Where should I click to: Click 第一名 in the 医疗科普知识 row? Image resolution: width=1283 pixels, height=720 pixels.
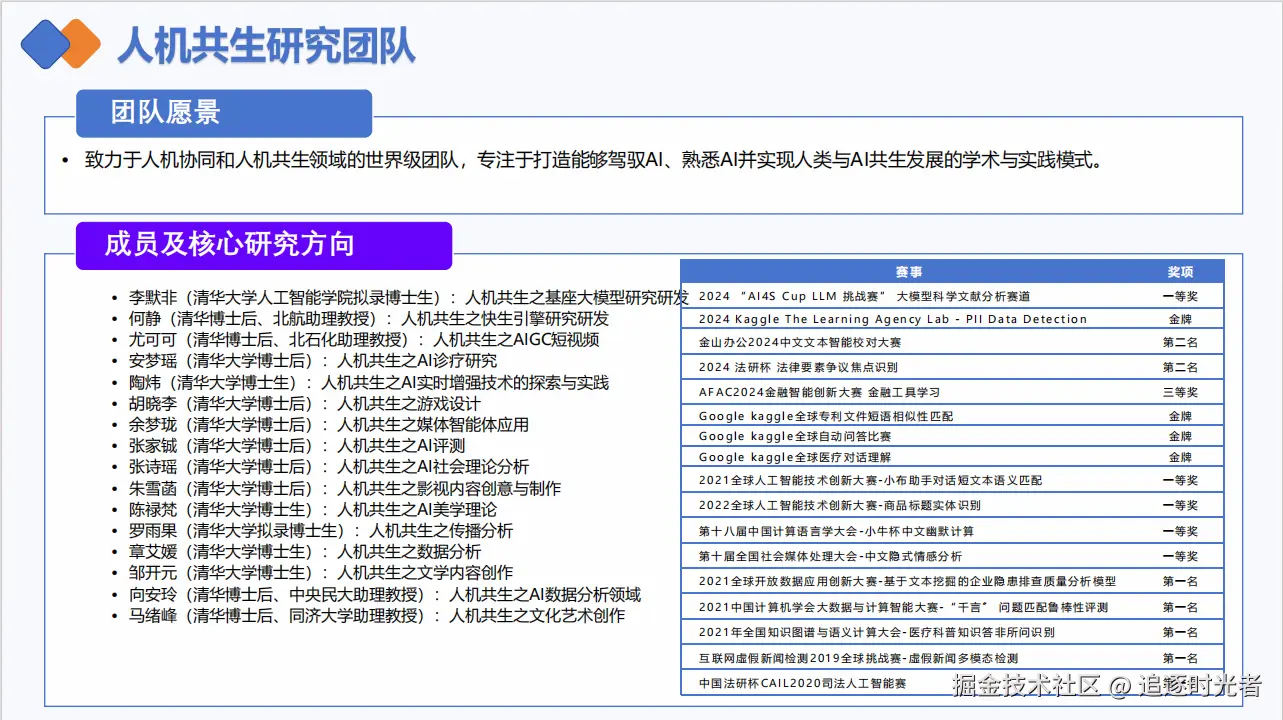[1180, 632]
